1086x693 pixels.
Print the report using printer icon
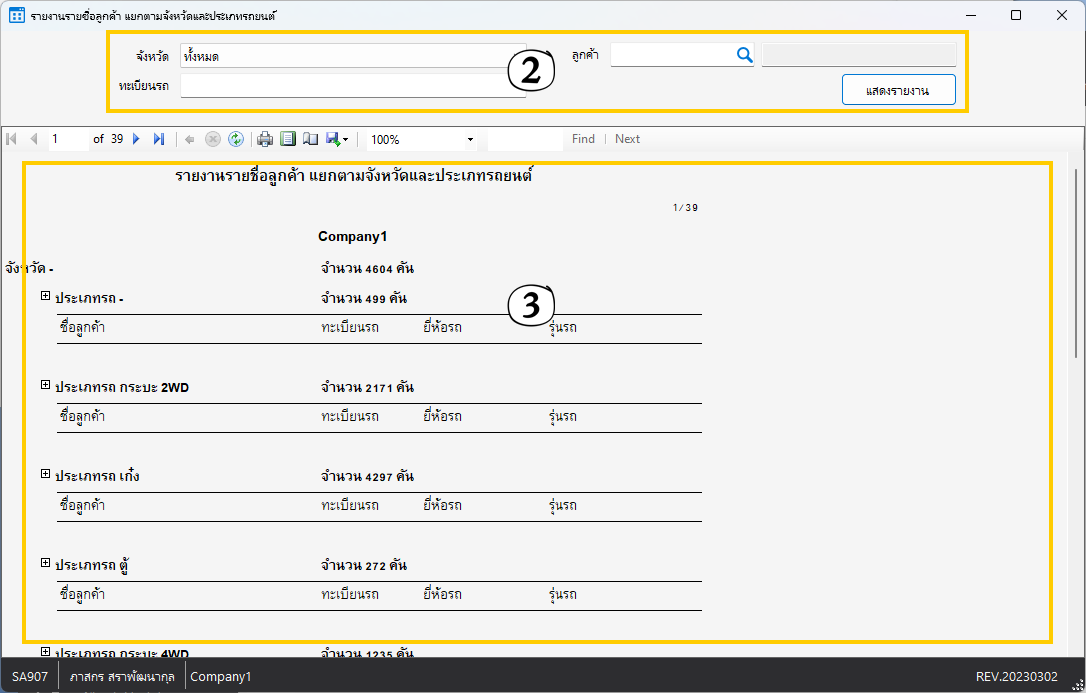pos(265,139)
